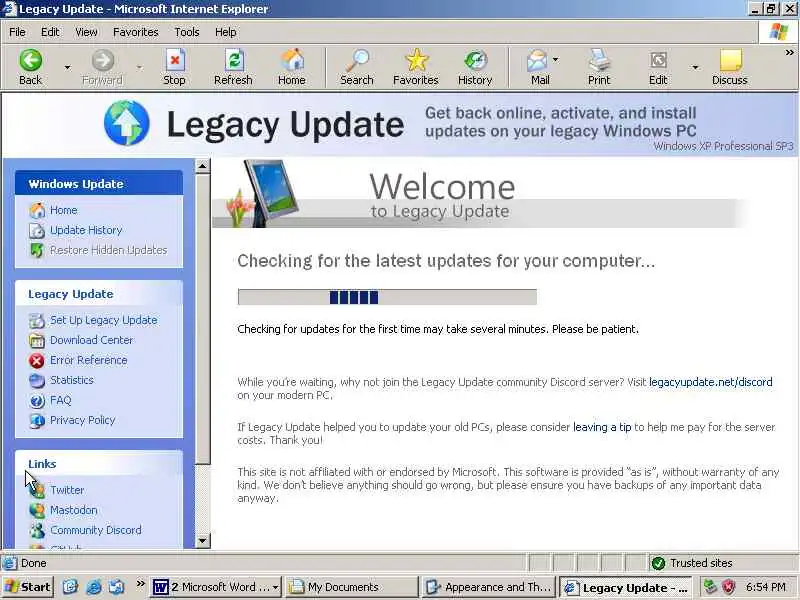Open the FAQ sidebar link
The width and height of the screenshot is (800, 600).
61,401
